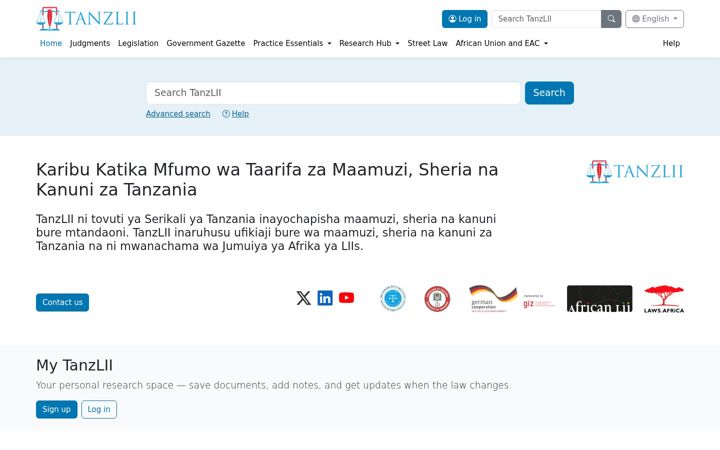Click the Contact us button

pyautogui.click(x=62, y=302)
